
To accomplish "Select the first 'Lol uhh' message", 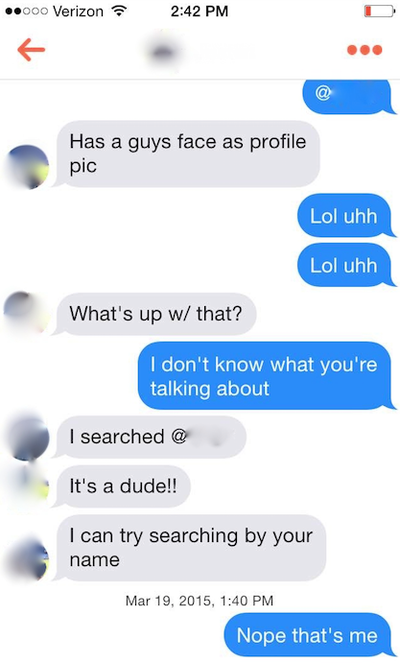I will point(345,216).
